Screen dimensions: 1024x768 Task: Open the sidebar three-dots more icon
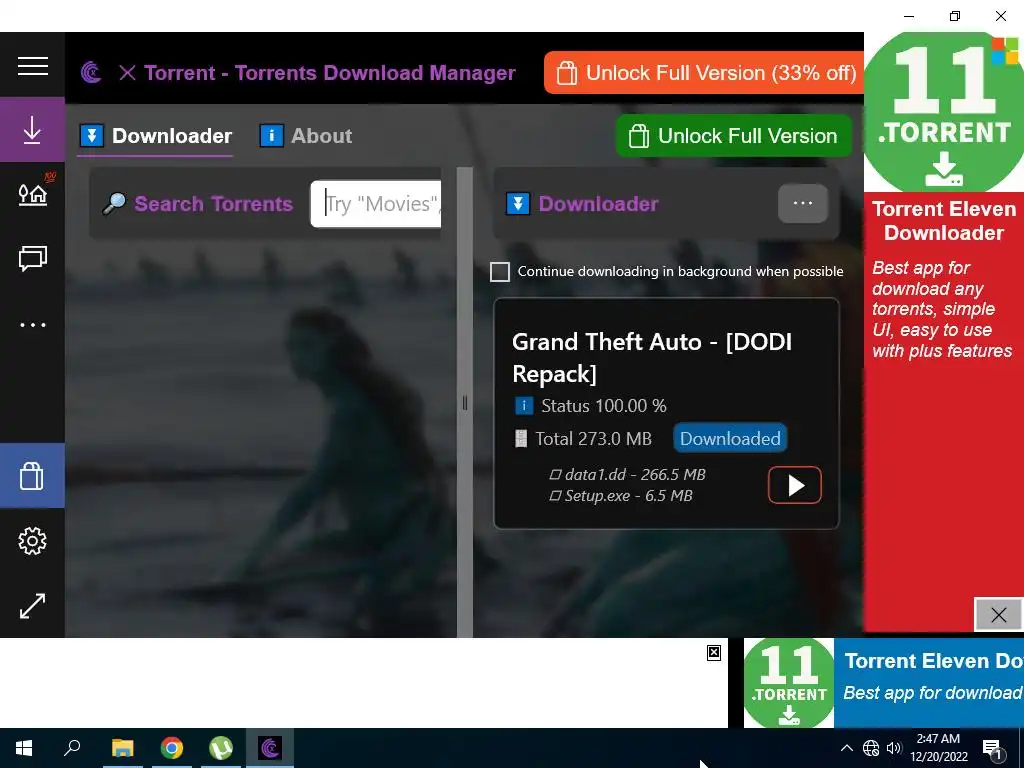click(33, 325)
